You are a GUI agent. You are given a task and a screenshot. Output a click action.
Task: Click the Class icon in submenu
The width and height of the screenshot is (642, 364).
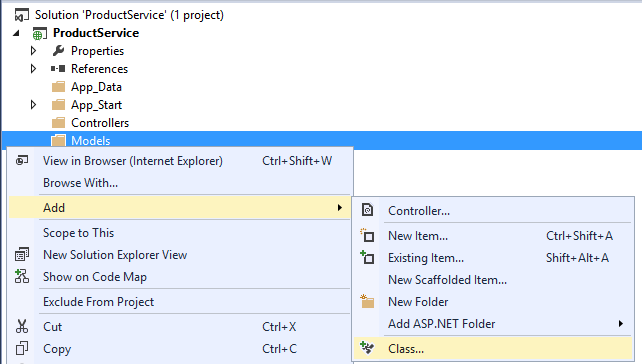[x=367, y=348]
